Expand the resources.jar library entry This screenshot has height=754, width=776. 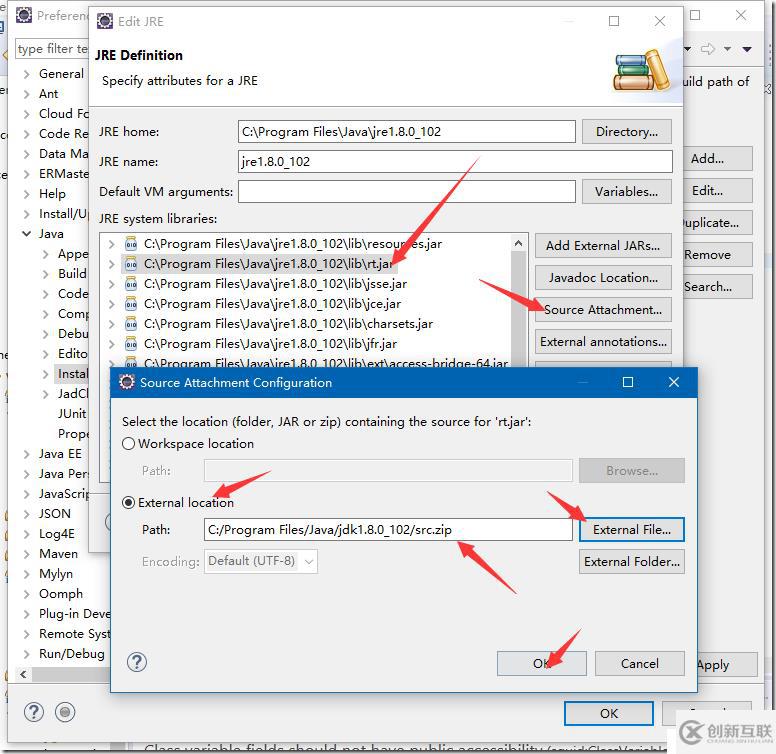112,244
